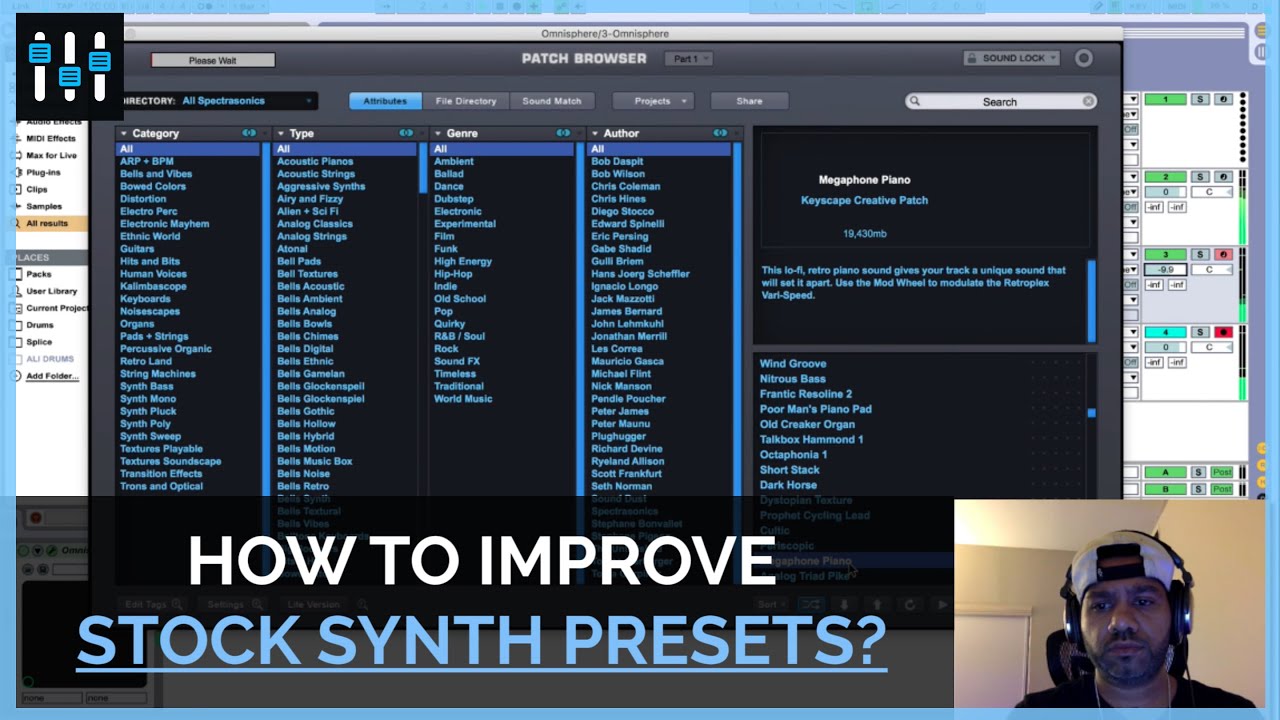1280x720 pixels.
Task: Open Packs in Ableton Places sidebar
Action: (39, 274)
